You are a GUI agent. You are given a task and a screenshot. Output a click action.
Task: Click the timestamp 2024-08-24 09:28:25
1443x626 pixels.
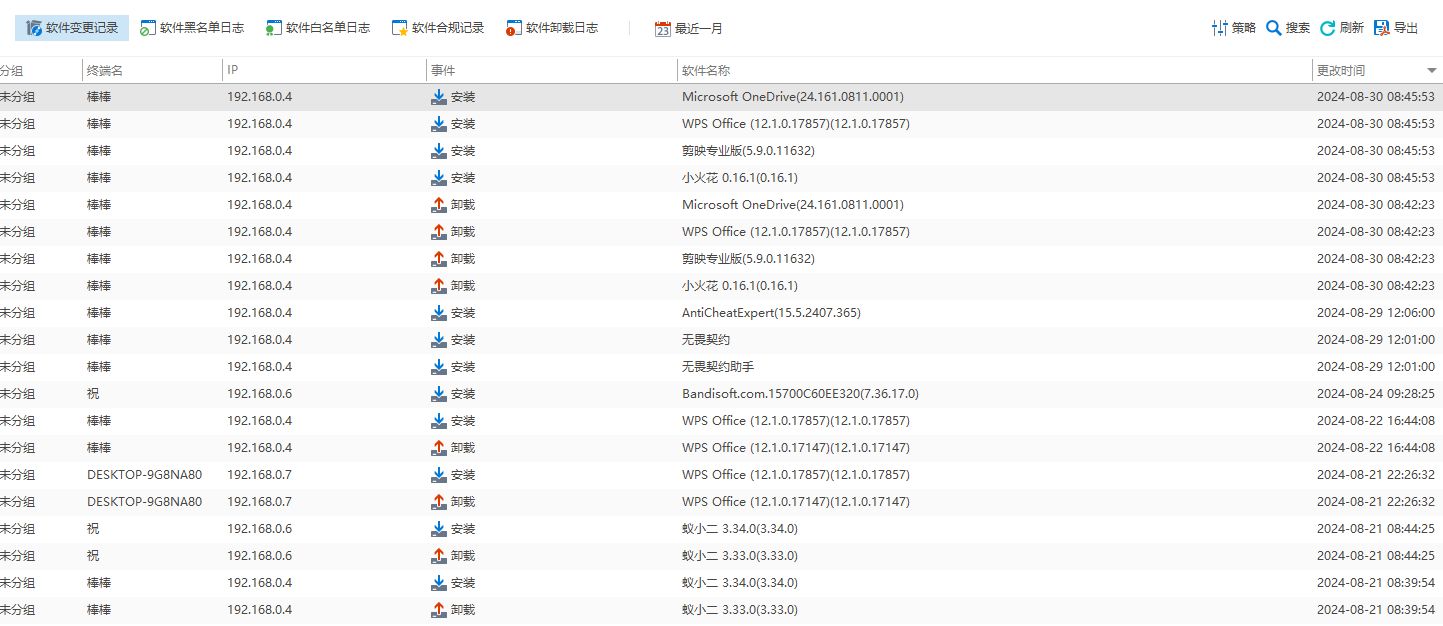[1376, 394]
